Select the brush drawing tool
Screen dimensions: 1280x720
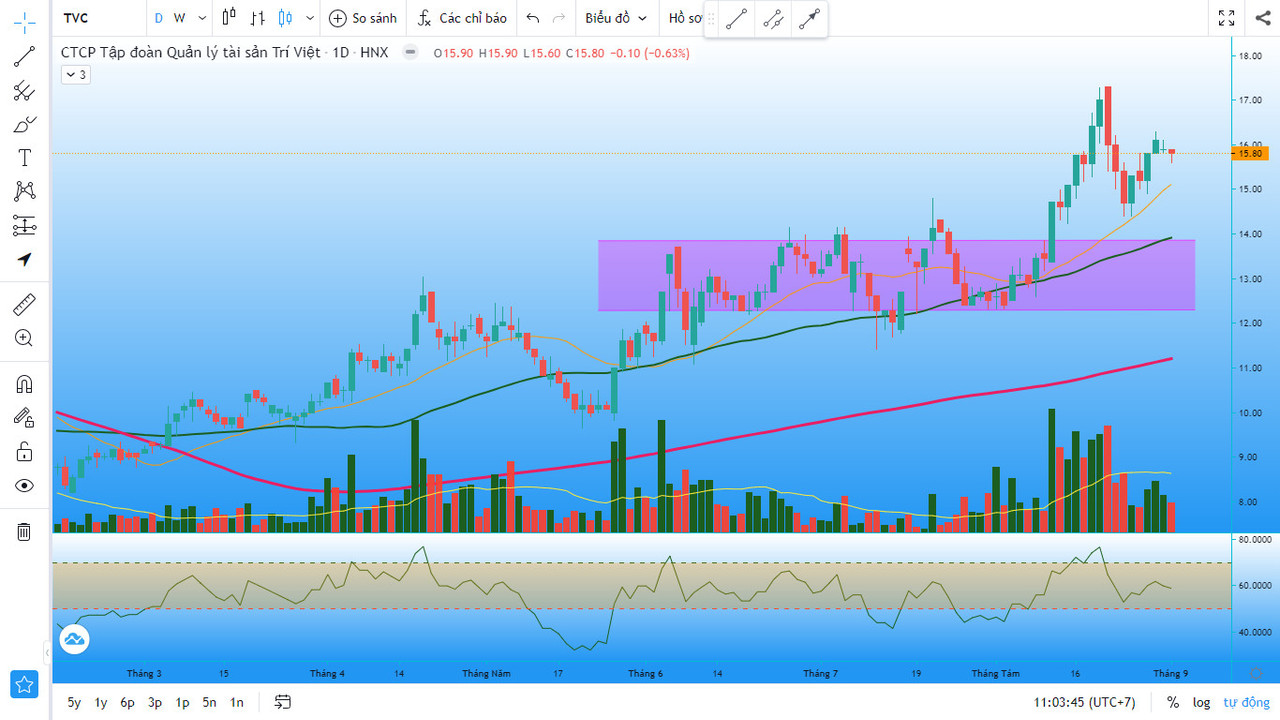[x=24, y=125]
